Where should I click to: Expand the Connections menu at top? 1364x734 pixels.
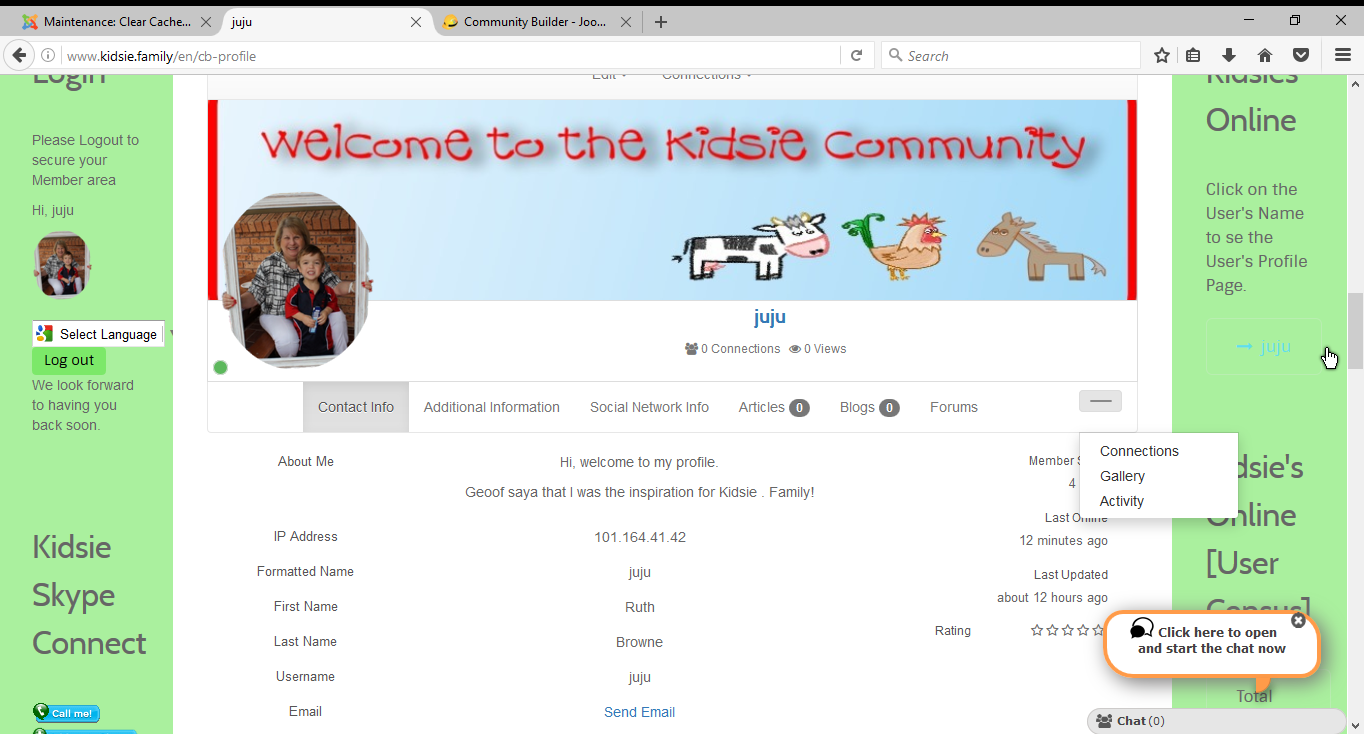point(707,76)
